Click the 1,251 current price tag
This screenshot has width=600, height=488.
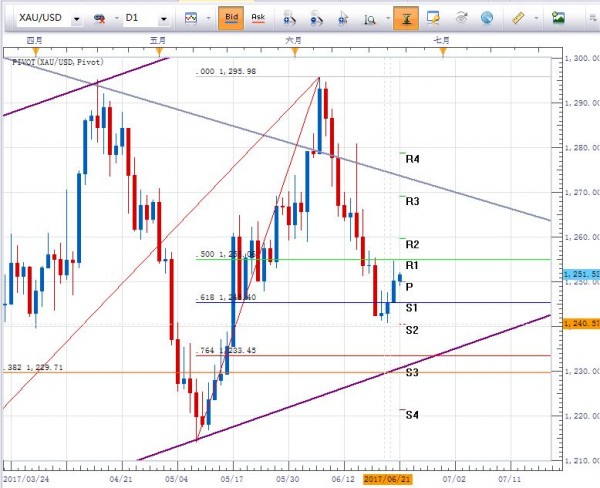point(581,274)
